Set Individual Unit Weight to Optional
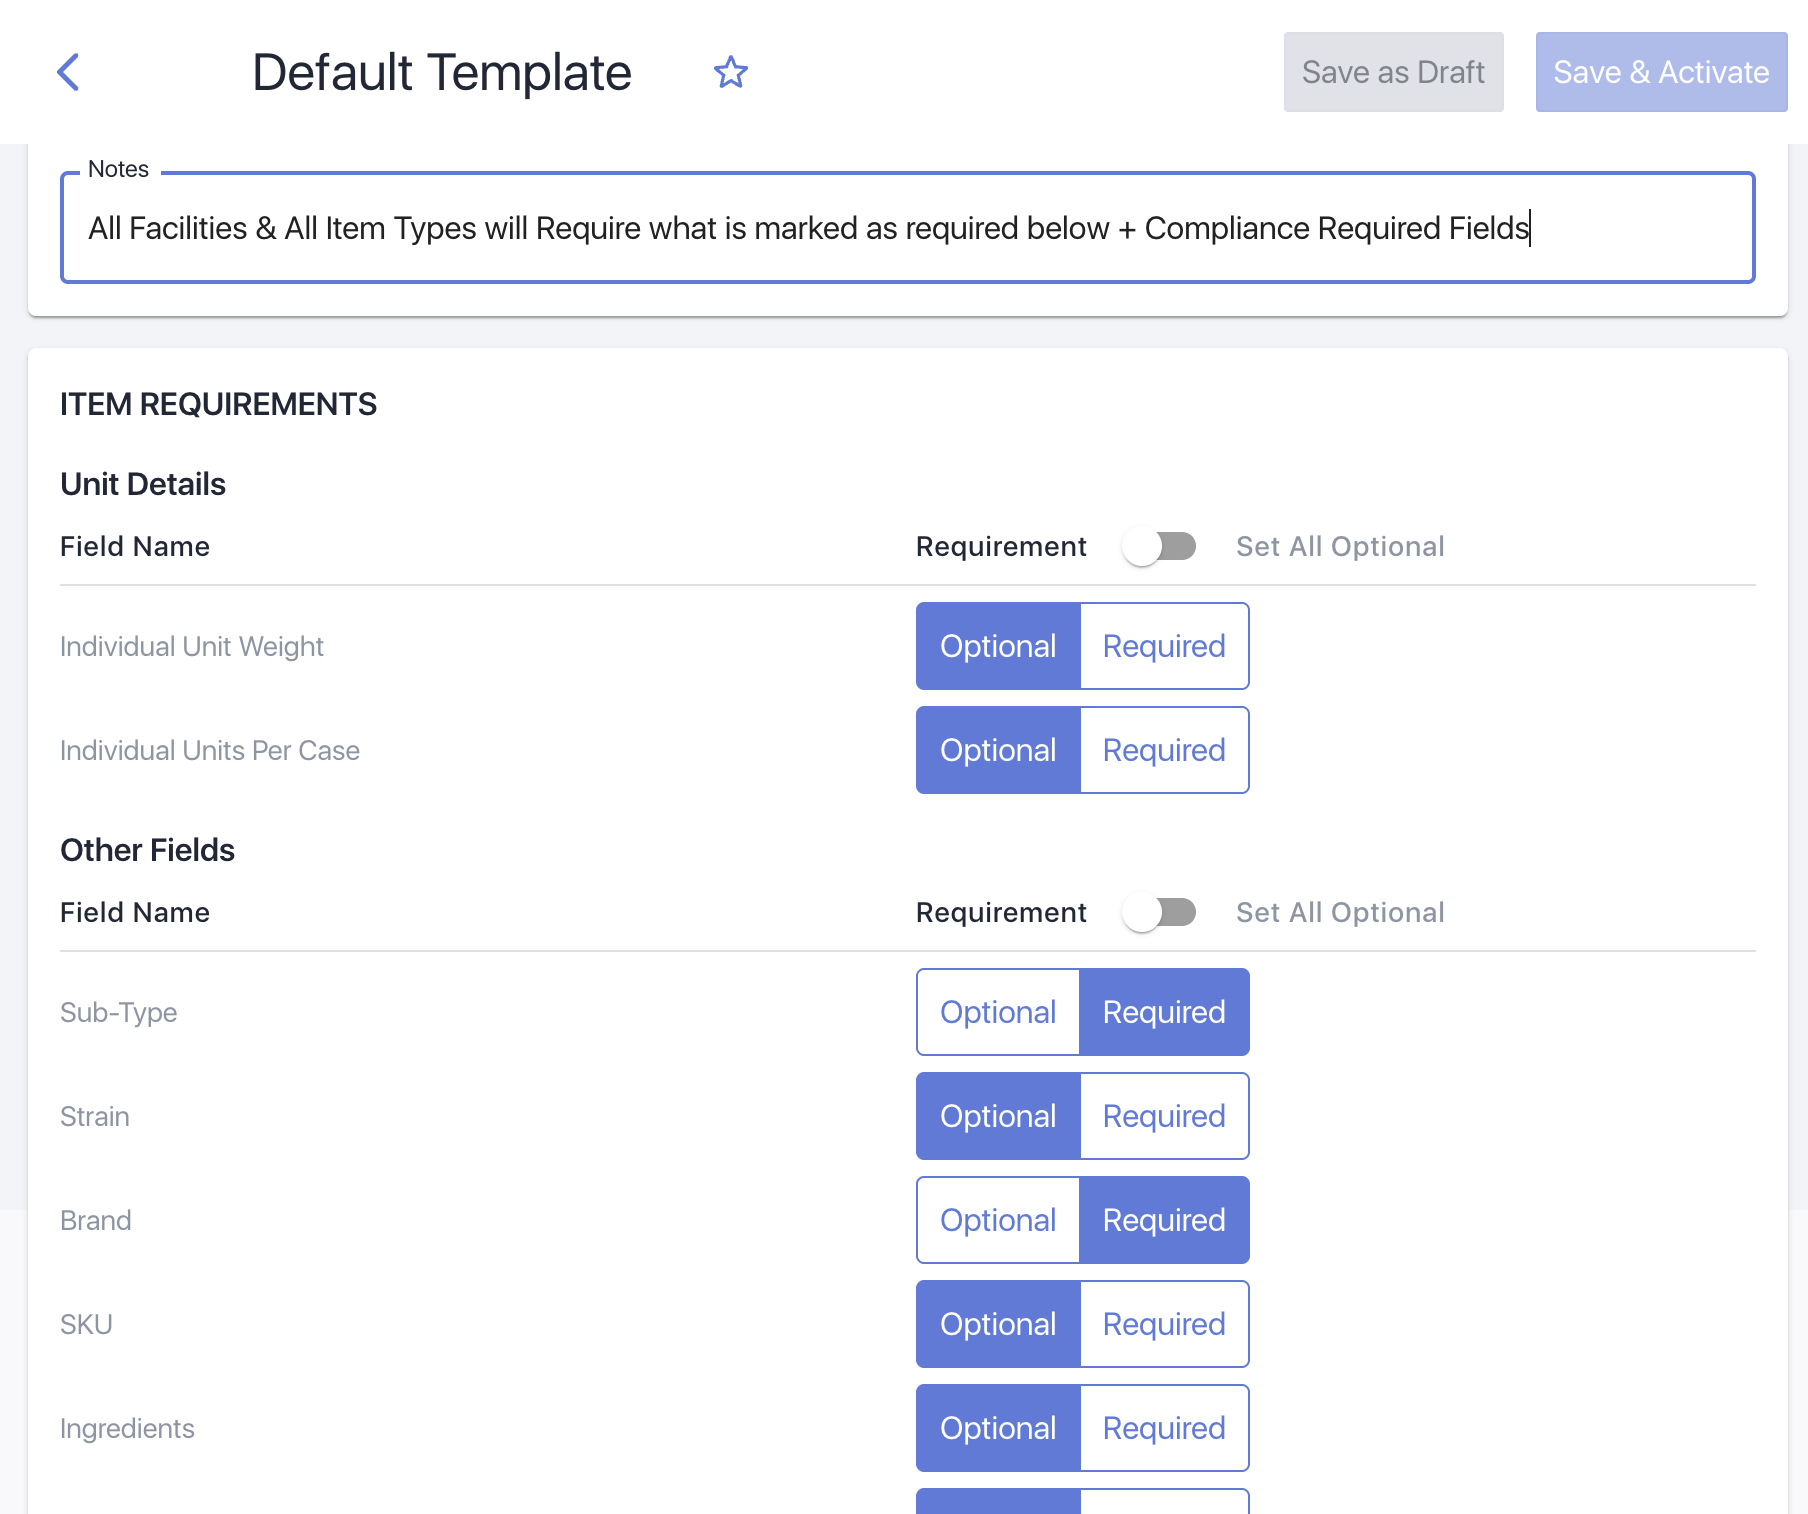Screen dimensions: 1808x1514 click(998, 646)
